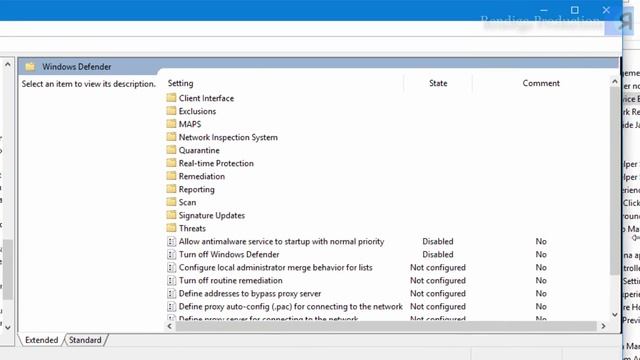Viewport: 640px width, 360px height.
Task: Click the horizontal scroll left arrow
Action: pyautogui.click(x=170, y=326)
